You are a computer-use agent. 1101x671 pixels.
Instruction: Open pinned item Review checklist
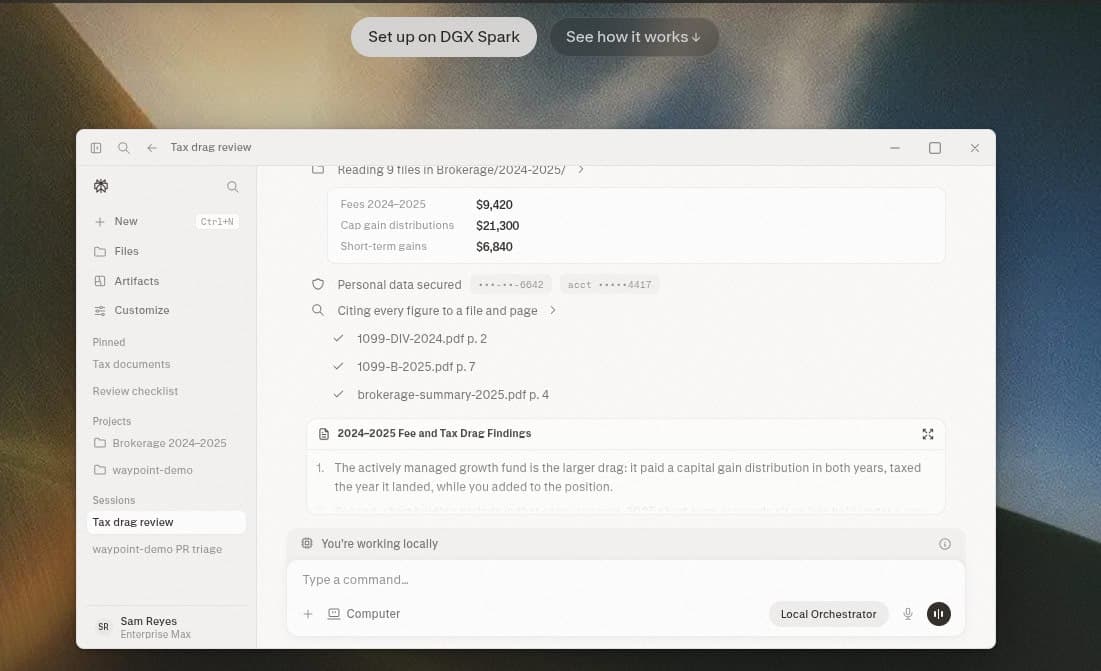point(136,391)
